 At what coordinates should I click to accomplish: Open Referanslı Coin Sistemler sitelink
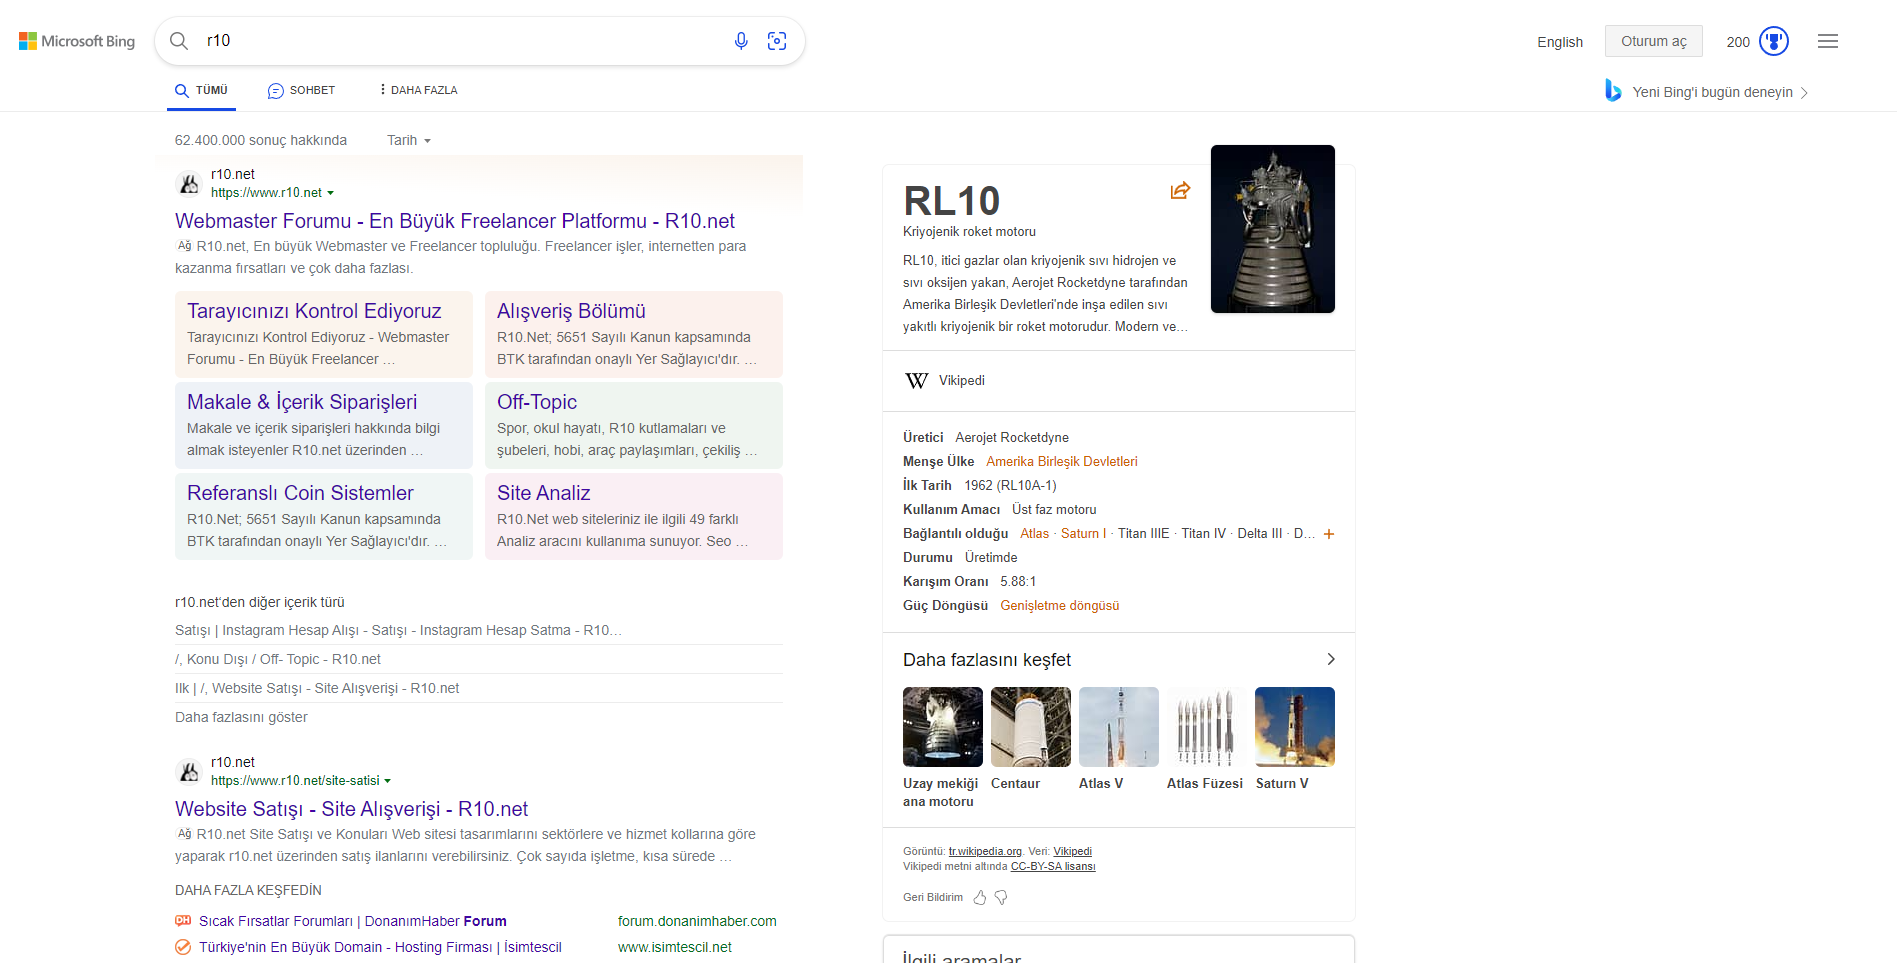(300, 493)
